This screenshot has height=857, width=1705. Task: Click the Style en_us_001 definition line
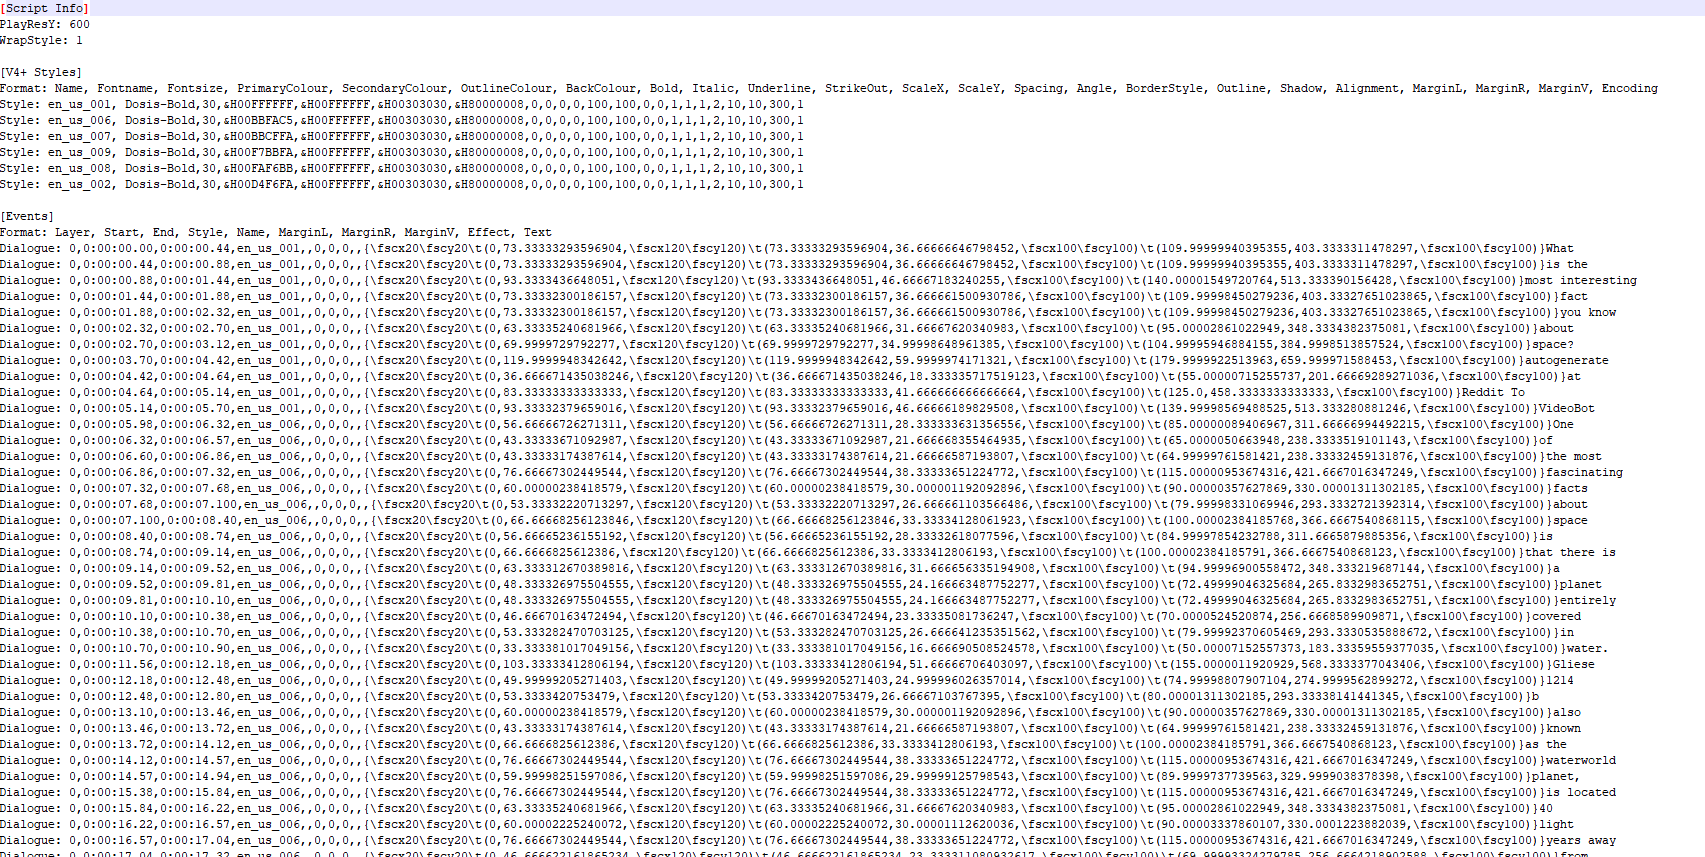pyautogui.click(x=400, y=104)
